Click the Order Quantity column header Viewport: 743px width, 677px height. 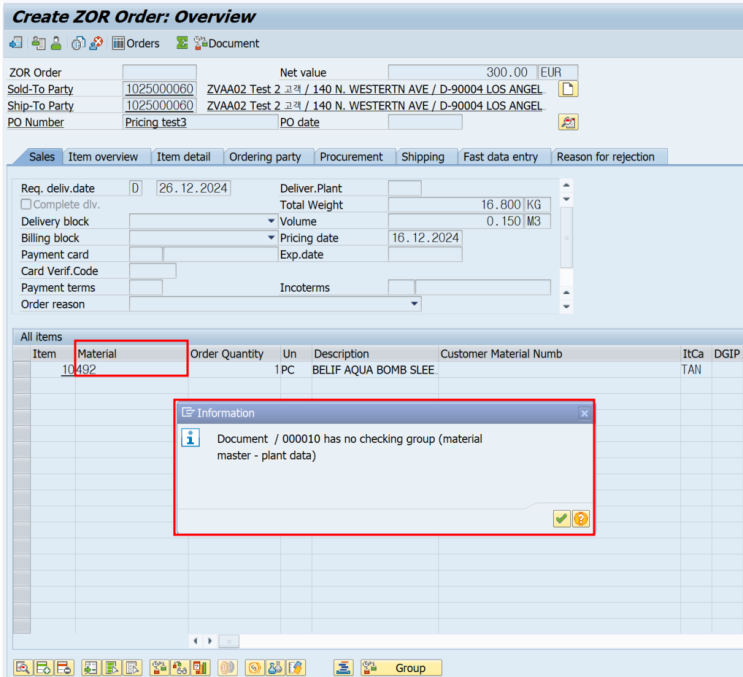click(x=234, y=354)
